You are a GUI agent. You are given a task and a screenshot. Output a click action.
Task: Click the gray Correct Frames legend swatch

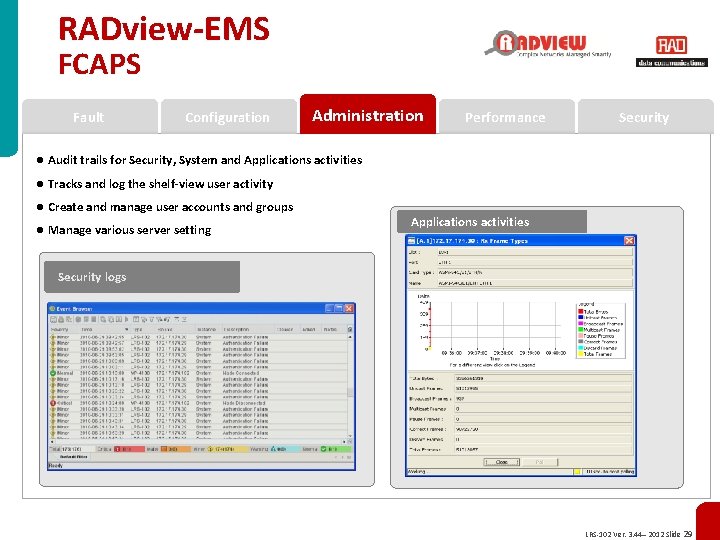pos(580,342)
